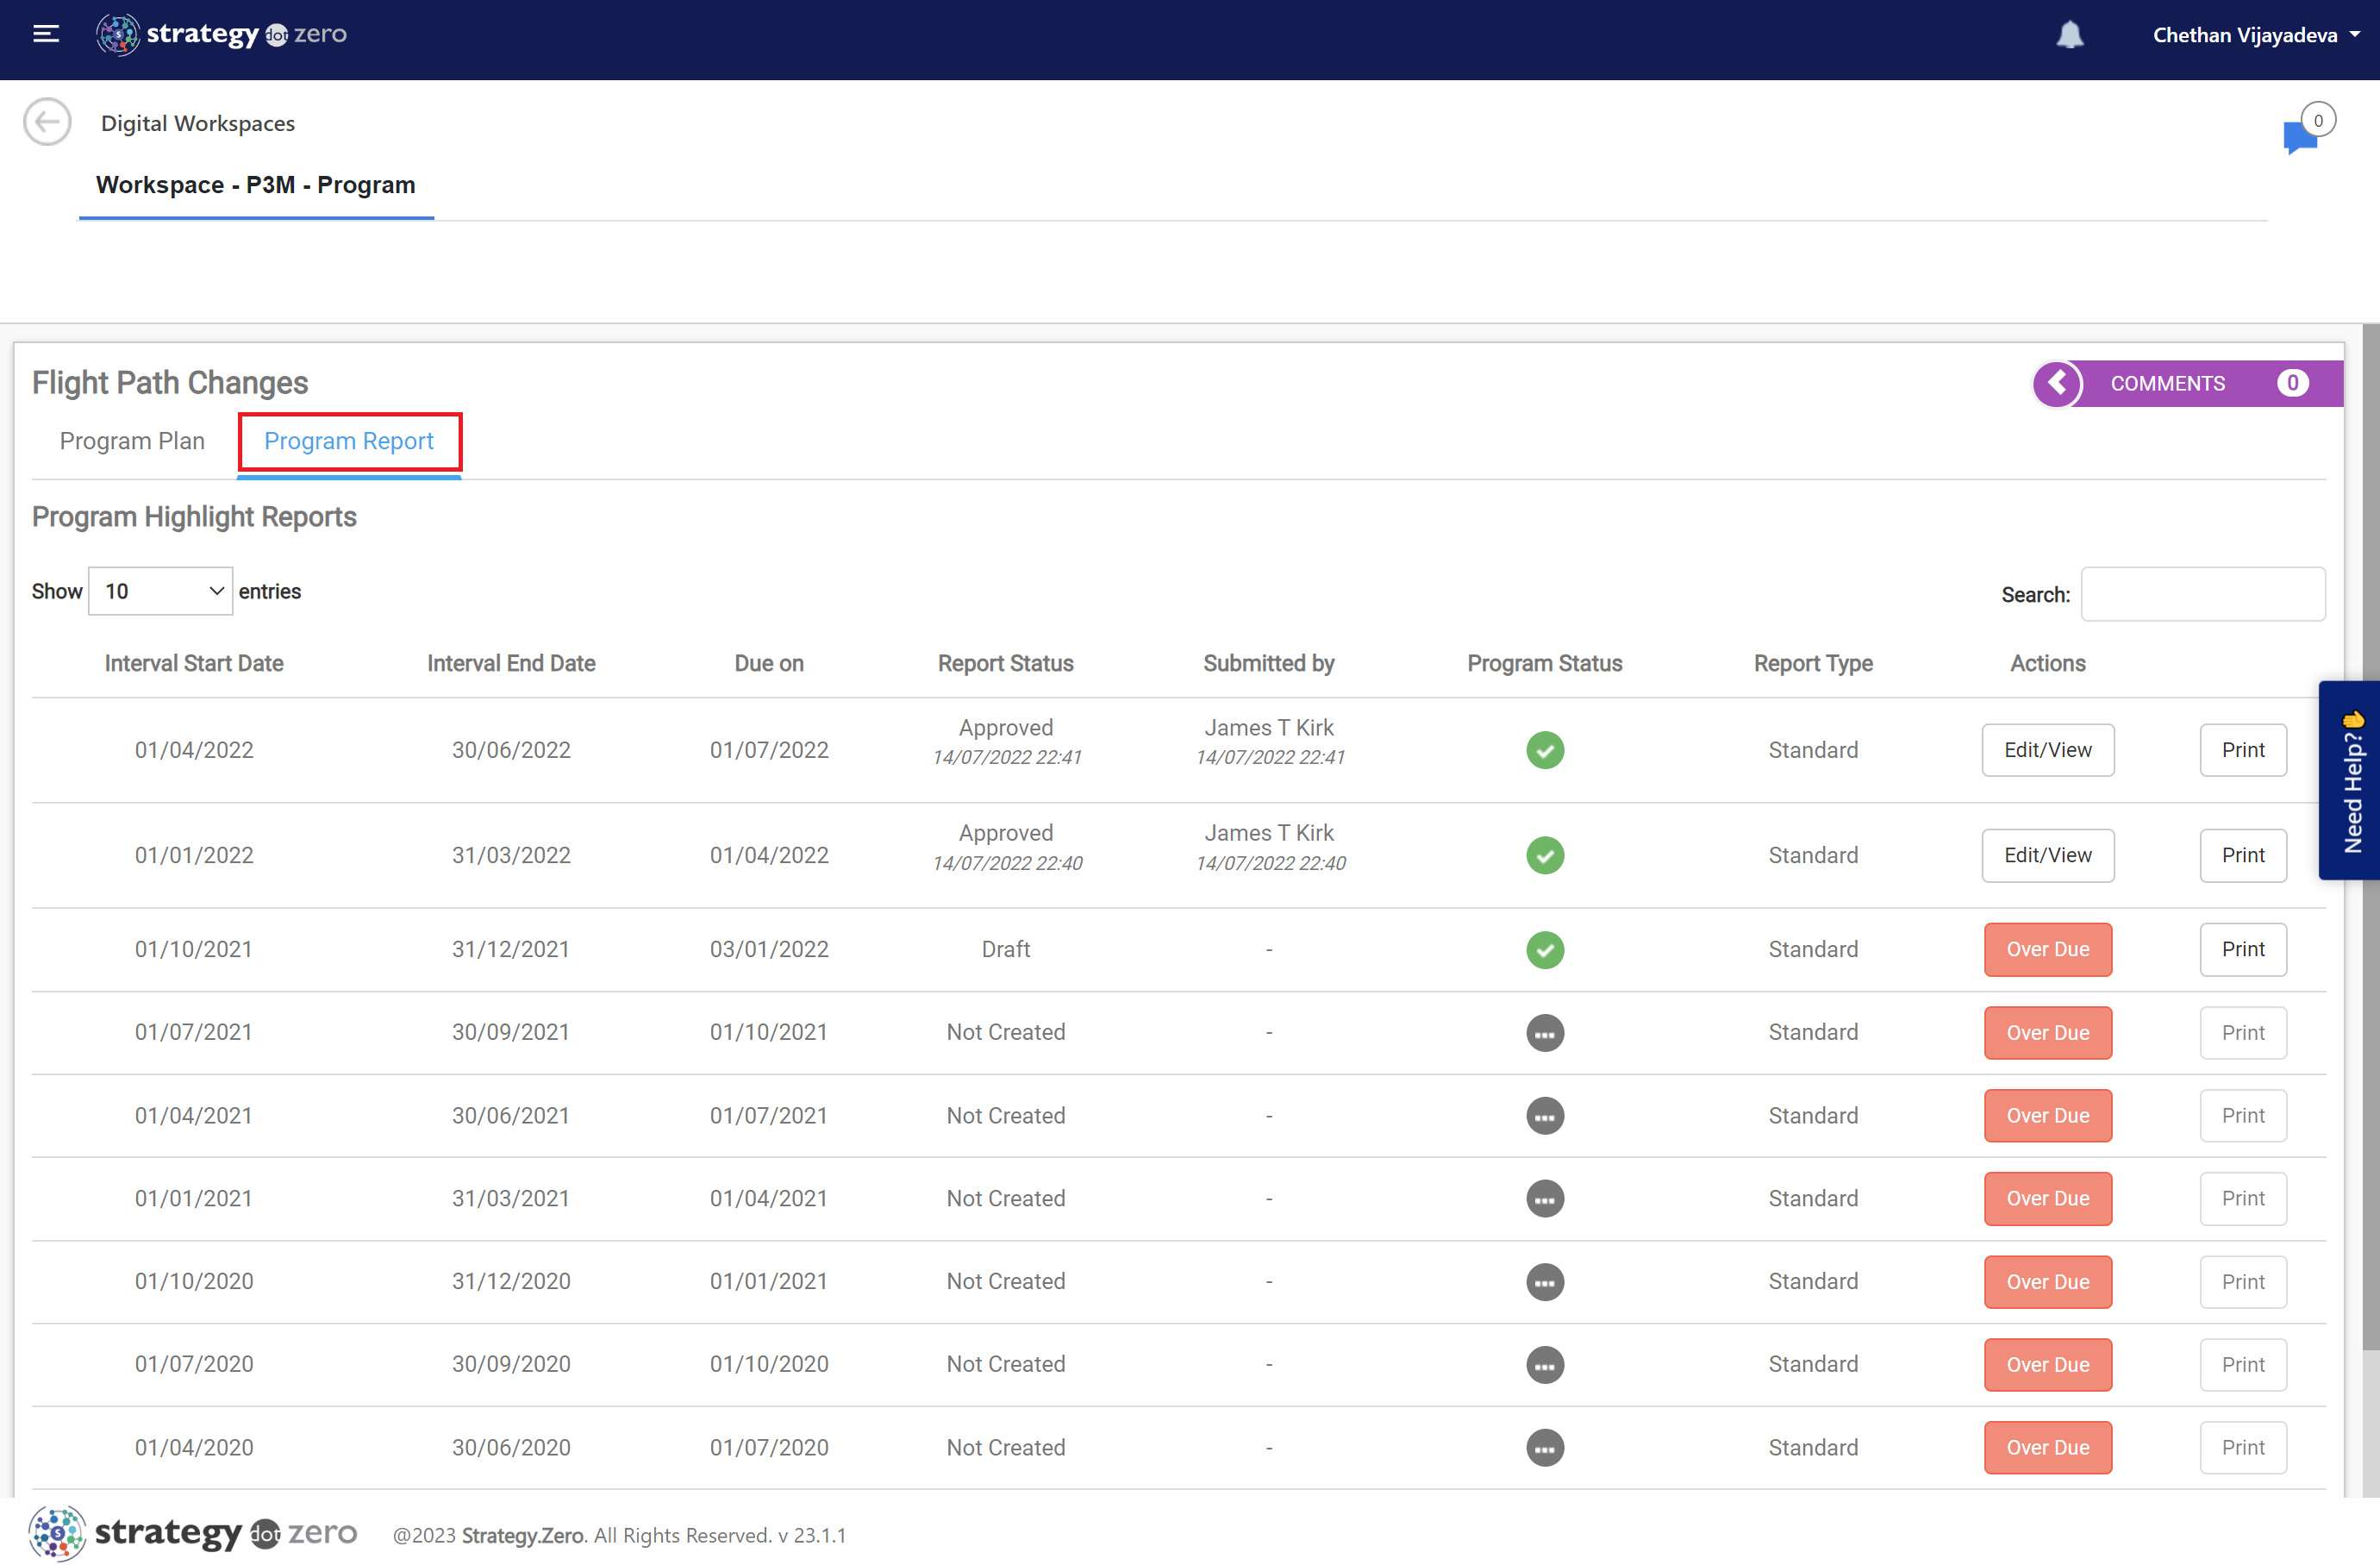Screen dimensions: 2380x1565
Task: Open the blue chat comments bubble
Action: [x=2299, y=137]
